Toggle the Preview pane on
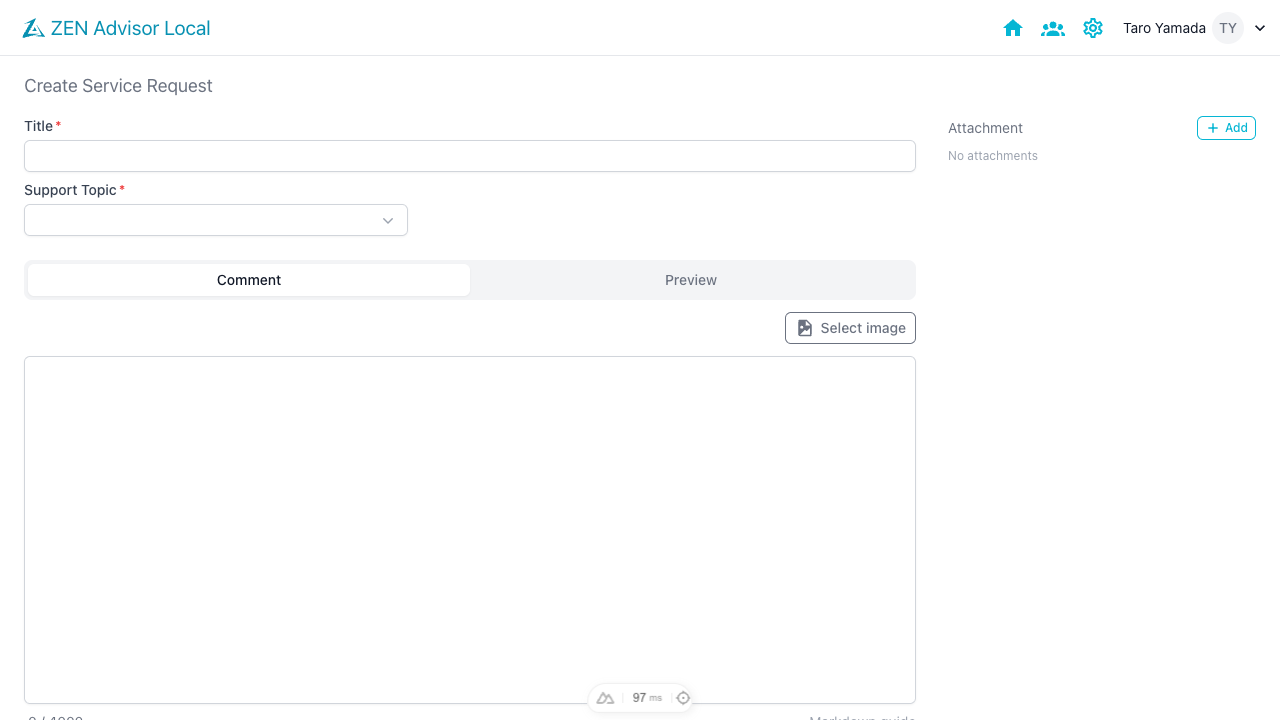This screenshot has height=720, width=1280. 690,280
